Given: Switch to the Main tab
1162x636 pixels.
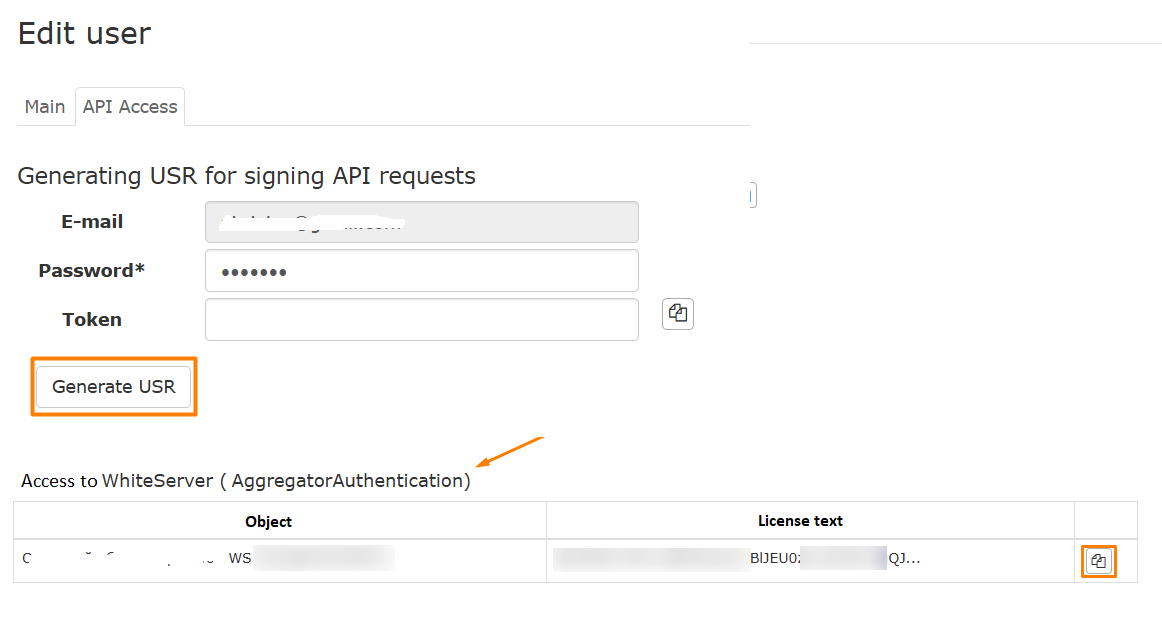Looking at the screenshot, I should click(45, 107).
